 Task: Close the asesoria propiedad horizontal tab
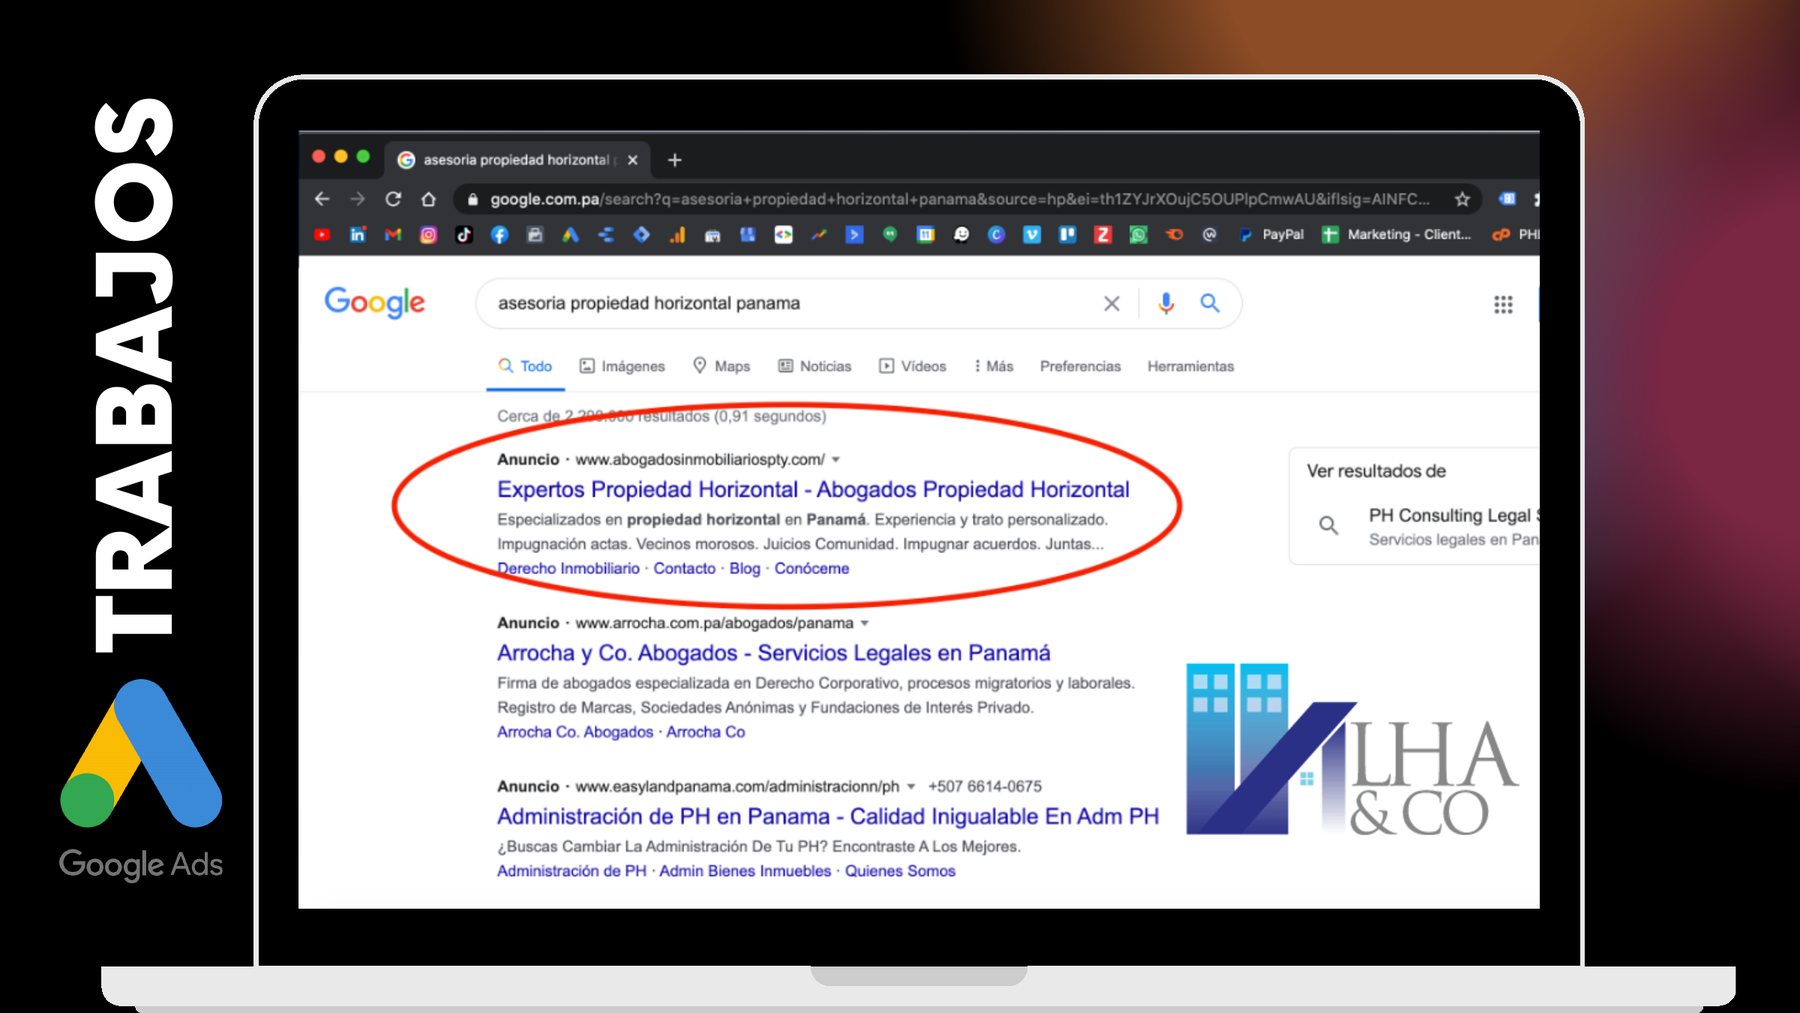(x=632, y=160)
